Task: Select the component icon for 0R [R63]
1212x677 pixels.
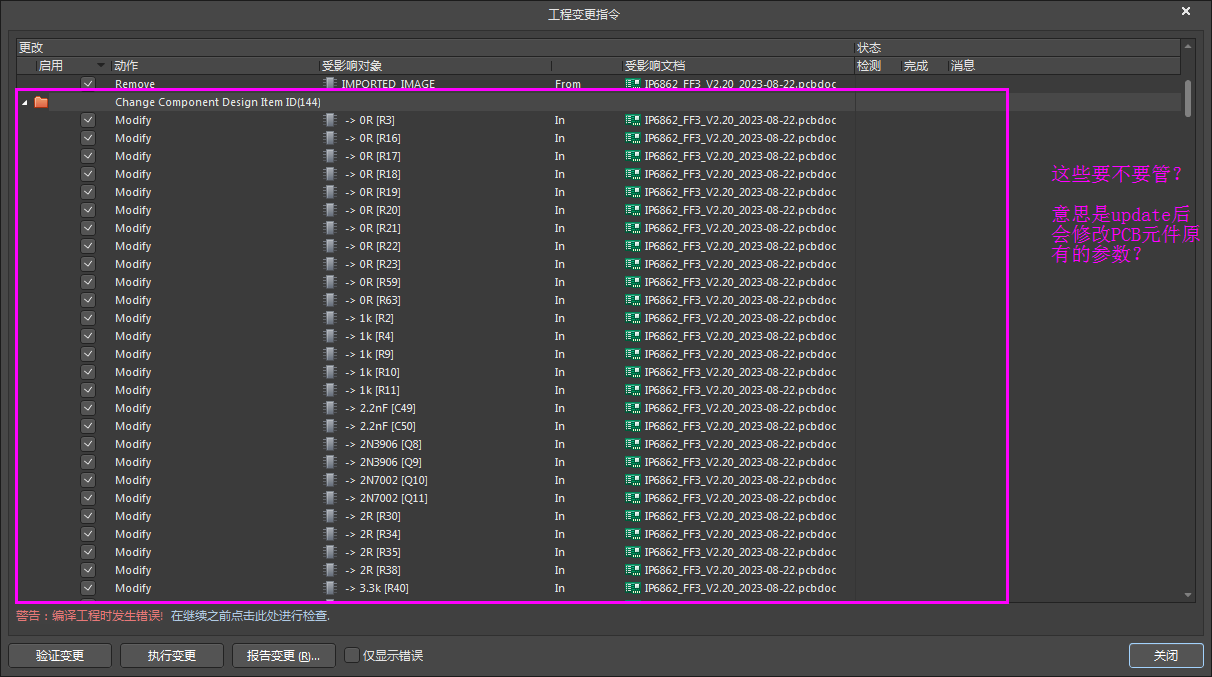Action: coord(330,300)
